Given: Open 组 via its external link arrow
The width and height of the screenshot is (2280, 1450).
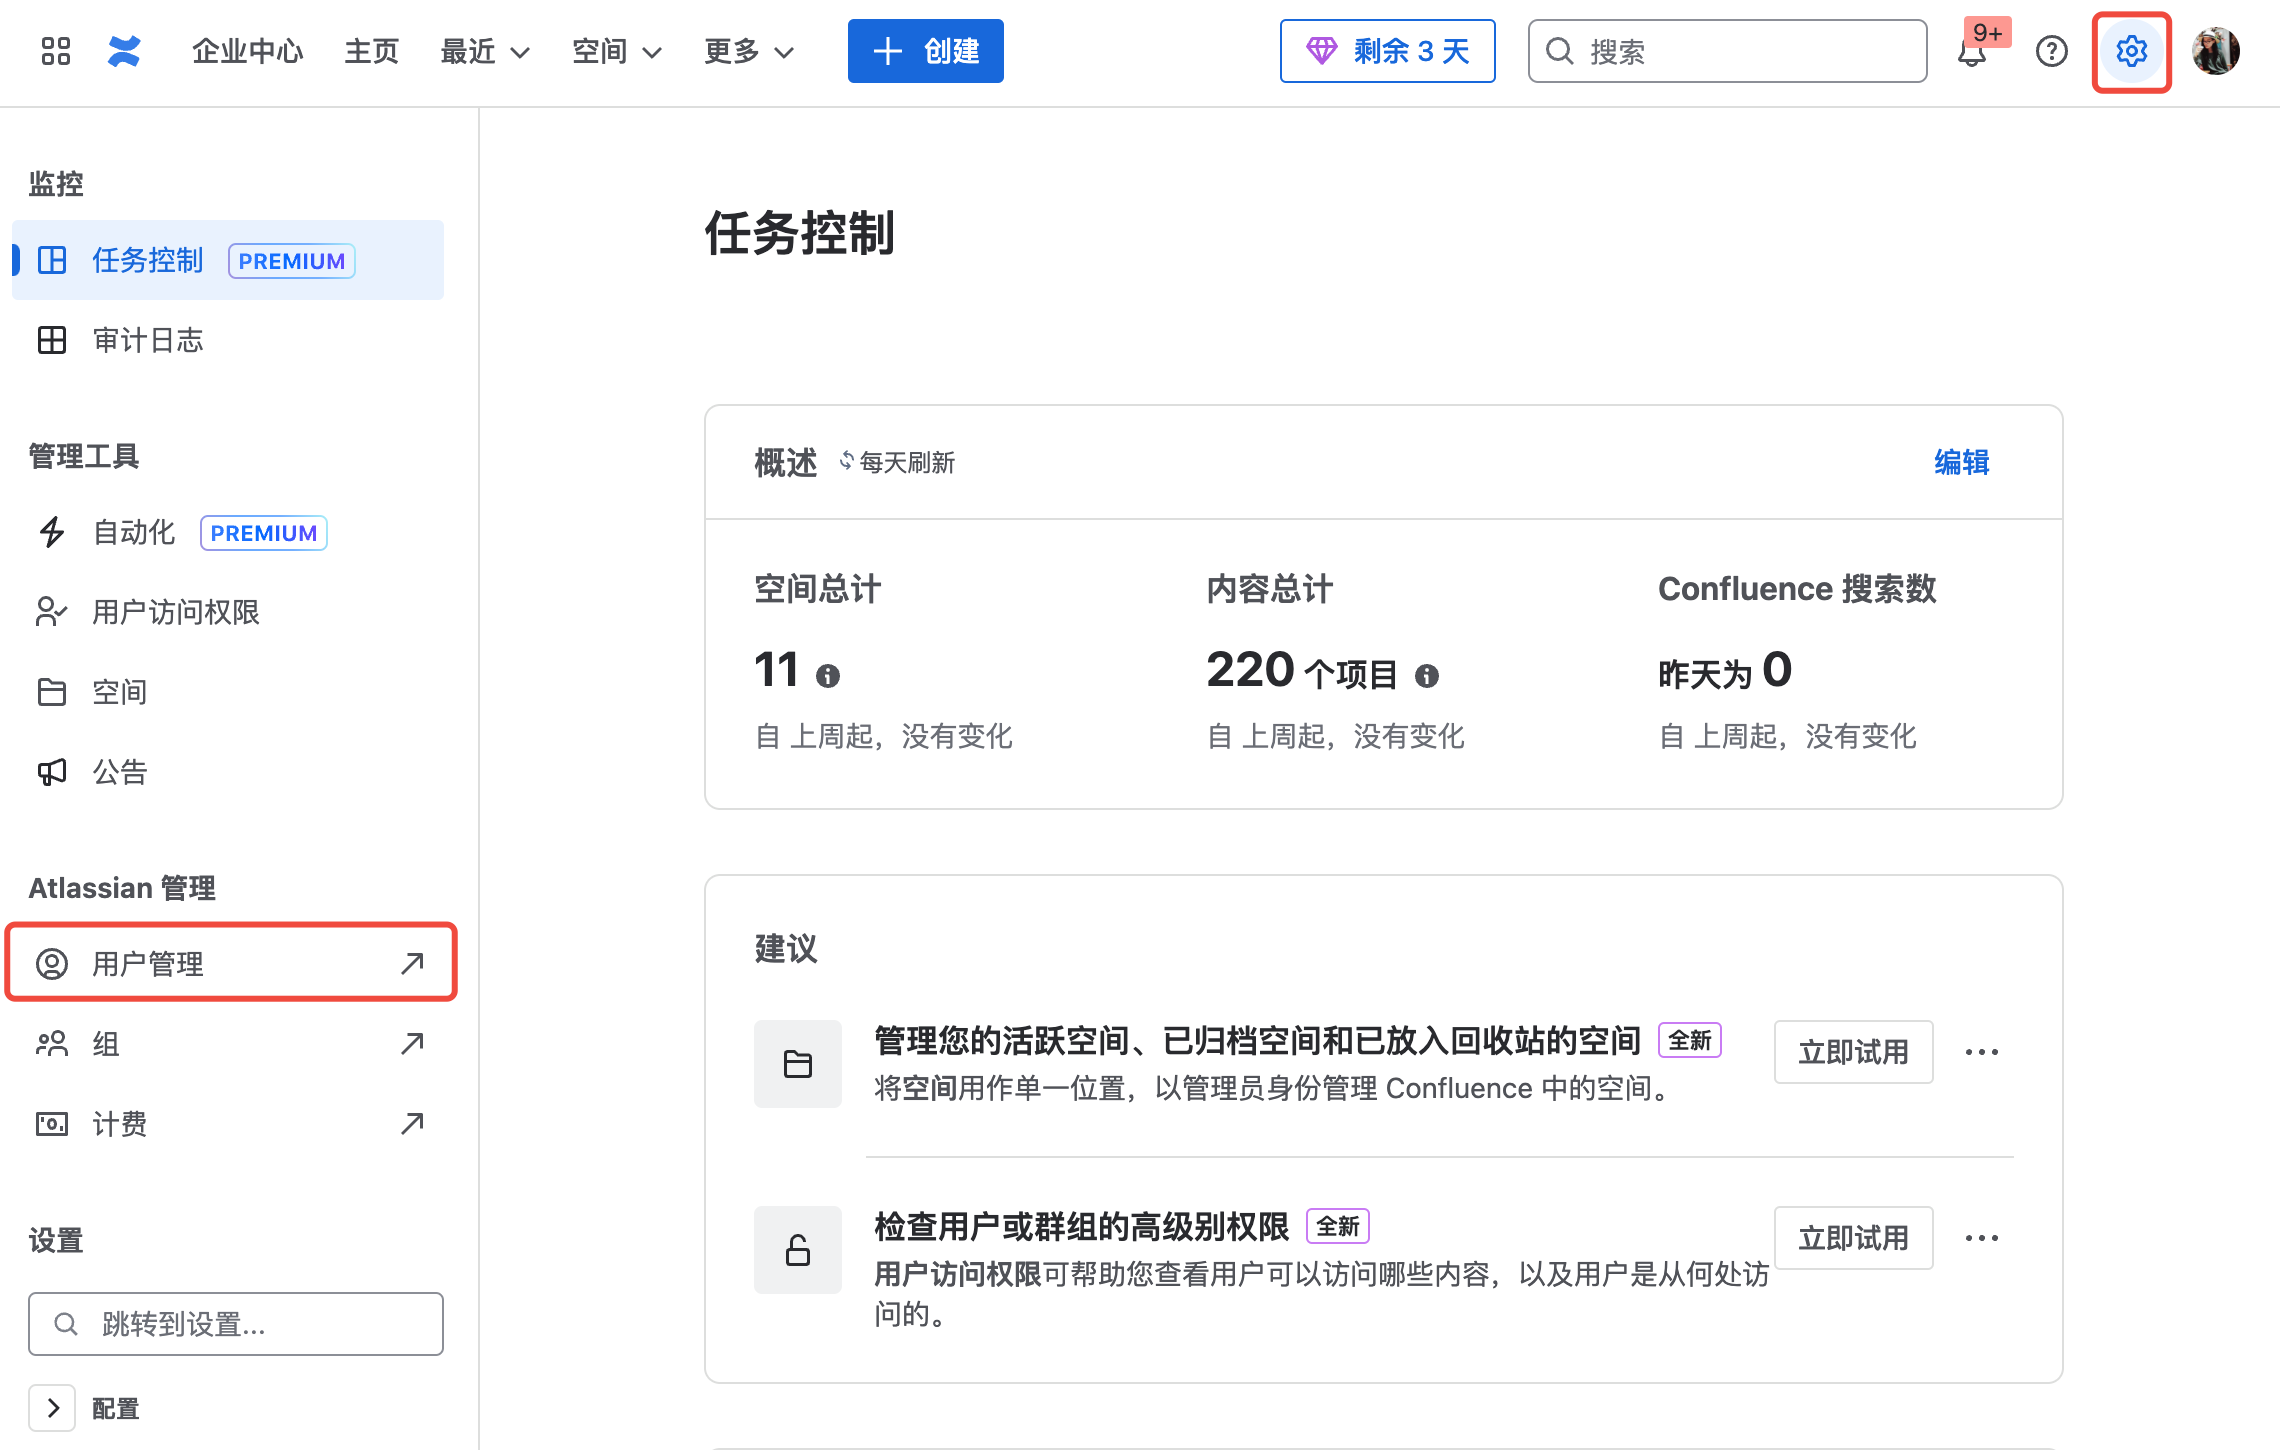Looking at the screenshot, I should click(x=412, y=1044).
